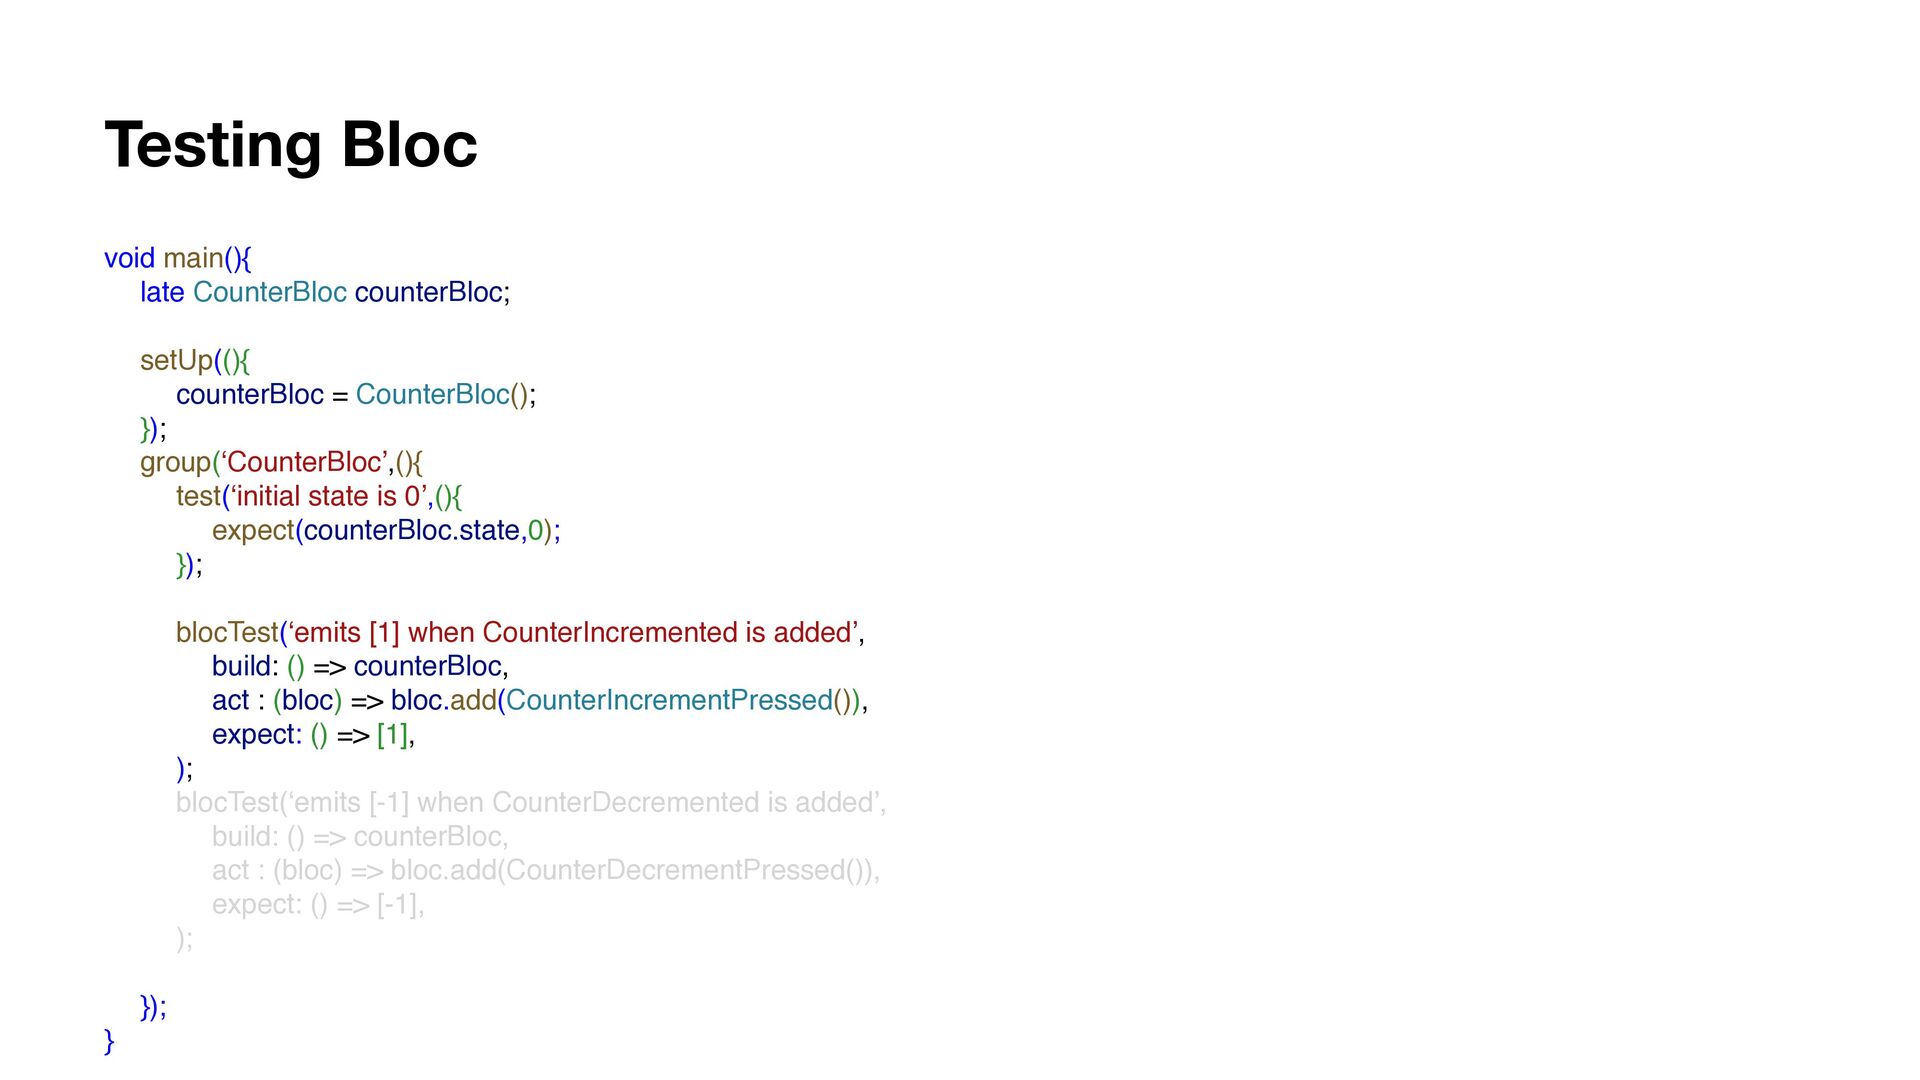Click the test 'initial state is 0' line
Viewport: 1920px width, 1080px height.
319,496
